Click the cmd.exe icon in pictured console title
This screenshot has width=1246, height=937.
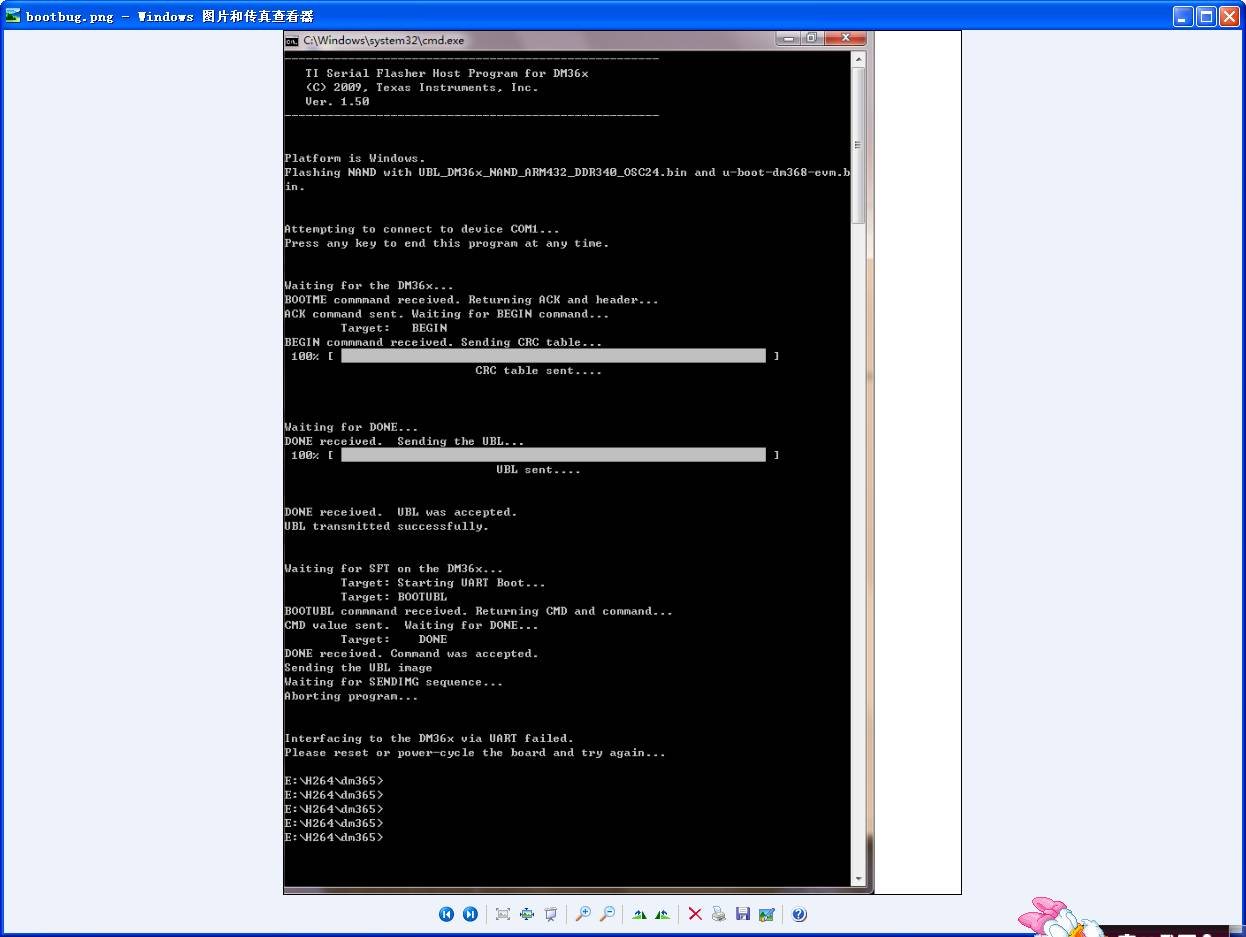(x=292, y=41)
